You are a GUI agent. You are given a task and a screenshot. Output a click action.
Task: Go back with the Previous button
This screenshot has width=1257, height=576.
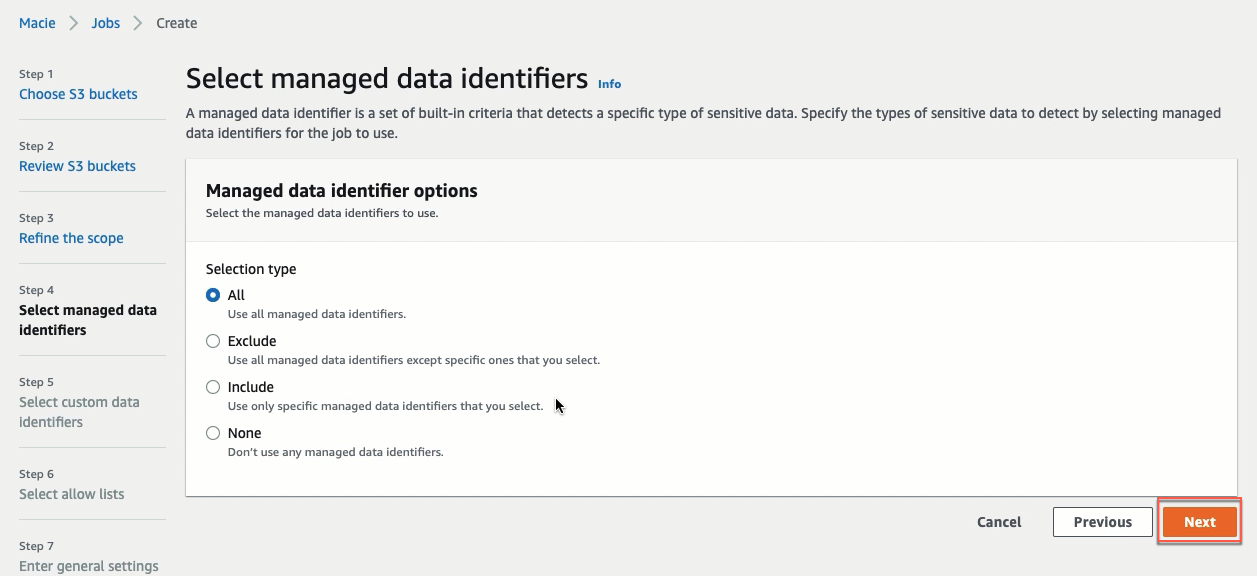click(x=1102, y=522)
